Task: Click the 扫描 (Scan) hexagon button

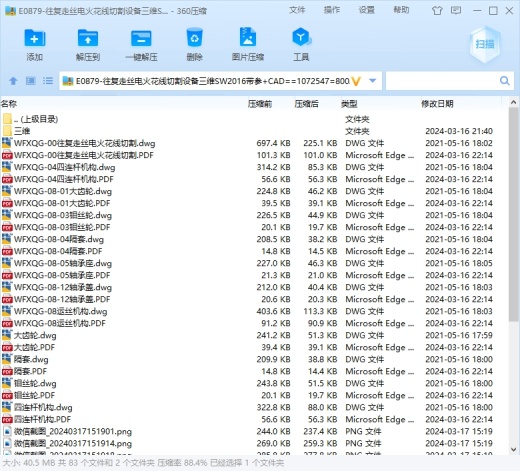Action: click(x=485, y=44)
